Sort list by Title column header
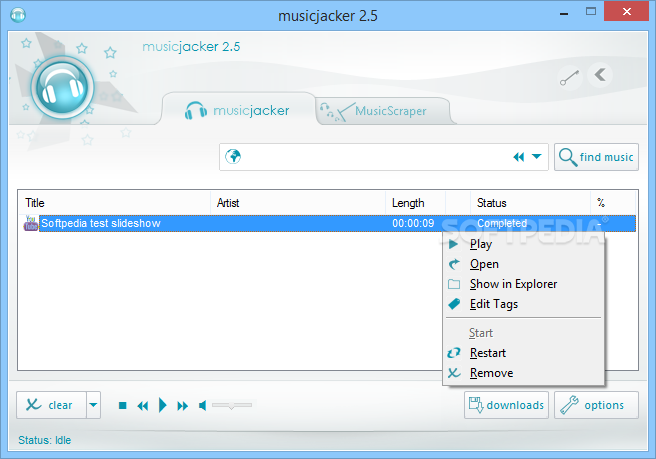Screen dimensions: 656x459 [114, 203]
